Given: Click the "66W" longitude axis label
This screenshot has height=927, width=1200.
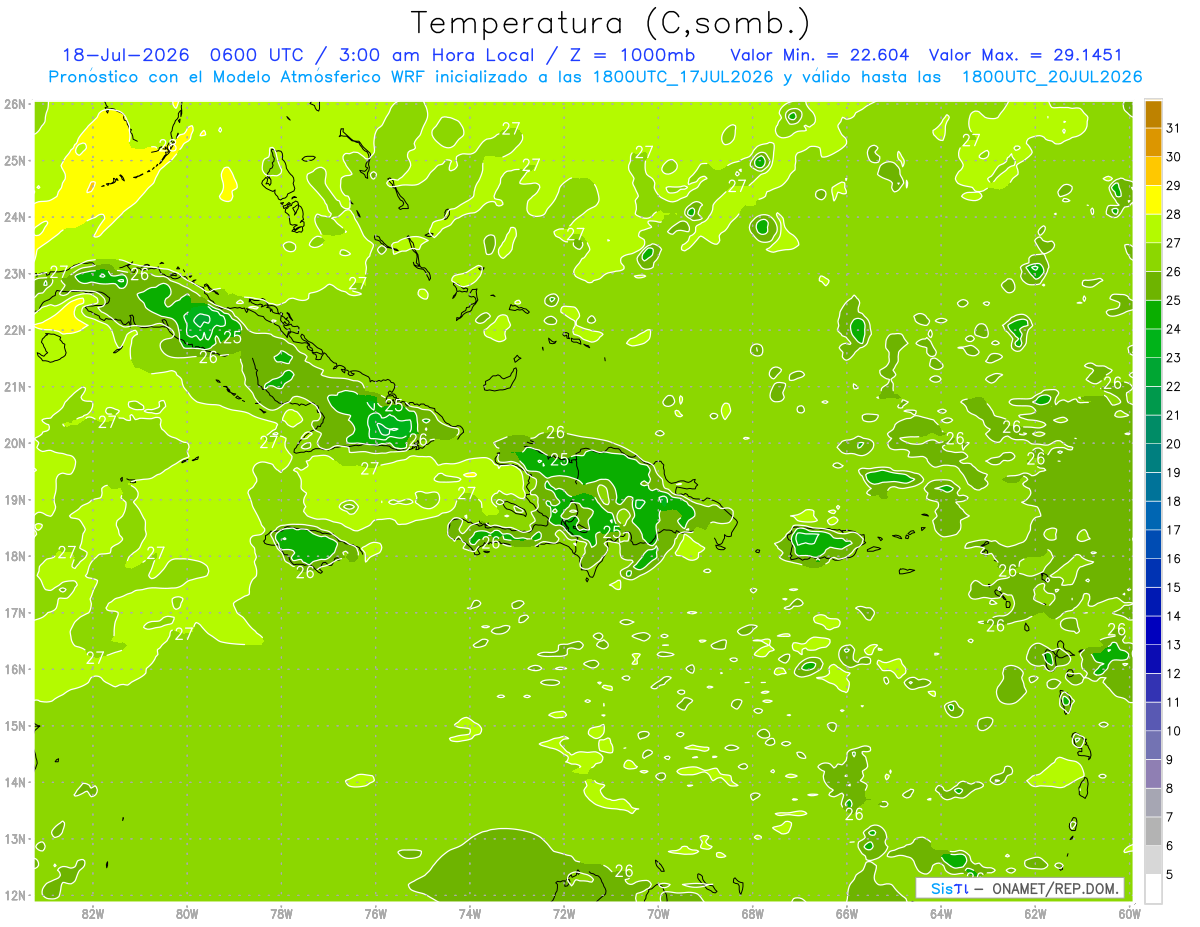Looking at the screenshot, I should (847, 913).
